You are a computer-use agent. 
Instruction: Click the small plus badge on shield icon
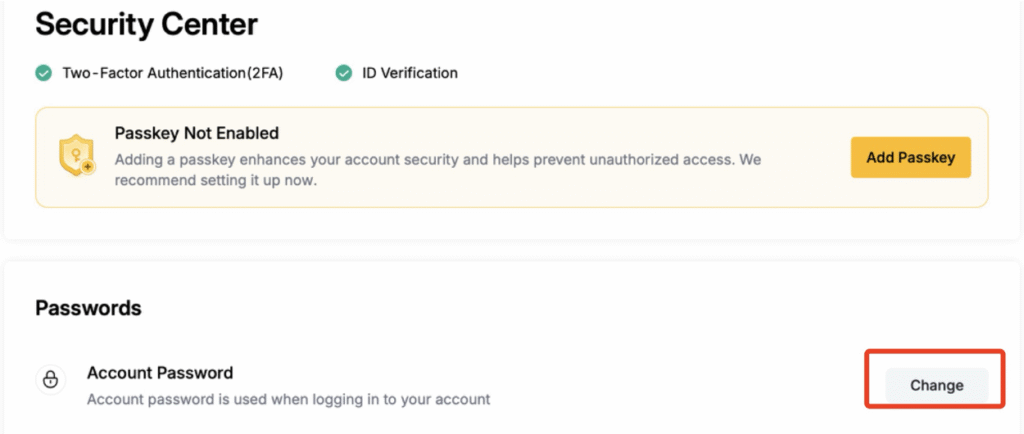[x=88, y=167]
